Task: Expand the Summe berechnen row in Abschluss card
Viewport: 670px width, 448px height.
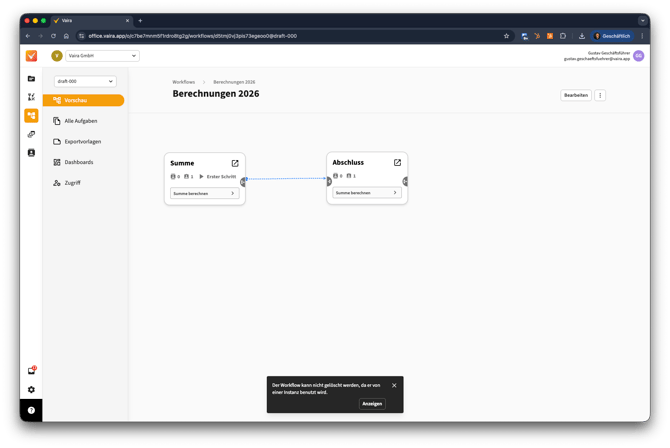Action: tap(367, 193)
